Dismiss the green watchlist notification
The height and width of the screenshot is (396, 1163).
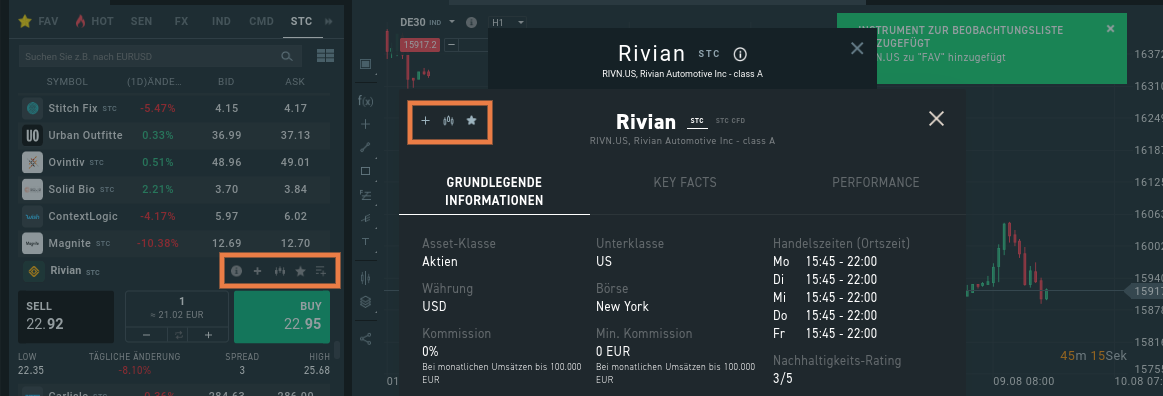coord(1110,29)
